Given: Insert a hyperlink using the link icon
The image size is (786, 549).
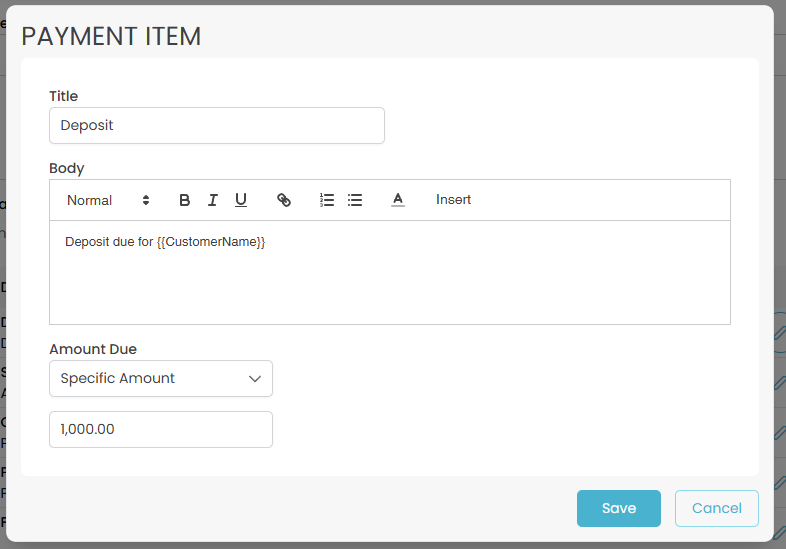Looking at the screenshot, I should [x=284, y=200].
